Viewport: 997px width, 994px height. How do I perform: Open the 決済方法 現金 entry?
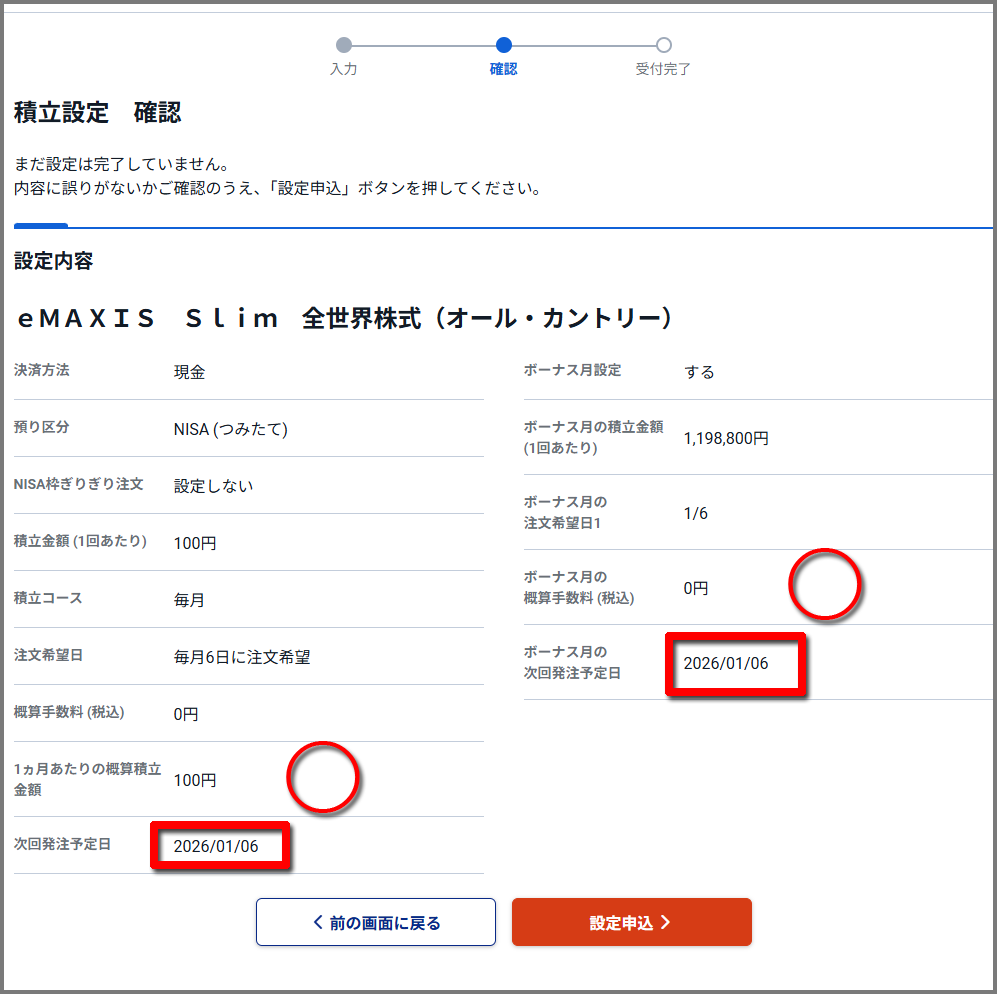(188, 370)
